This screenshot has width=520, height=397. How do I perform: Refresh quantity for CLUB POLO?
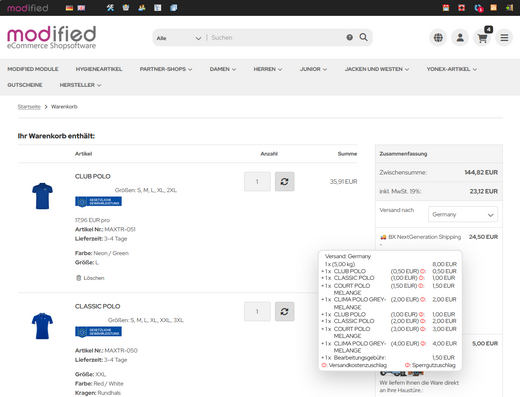click(284, 181)
